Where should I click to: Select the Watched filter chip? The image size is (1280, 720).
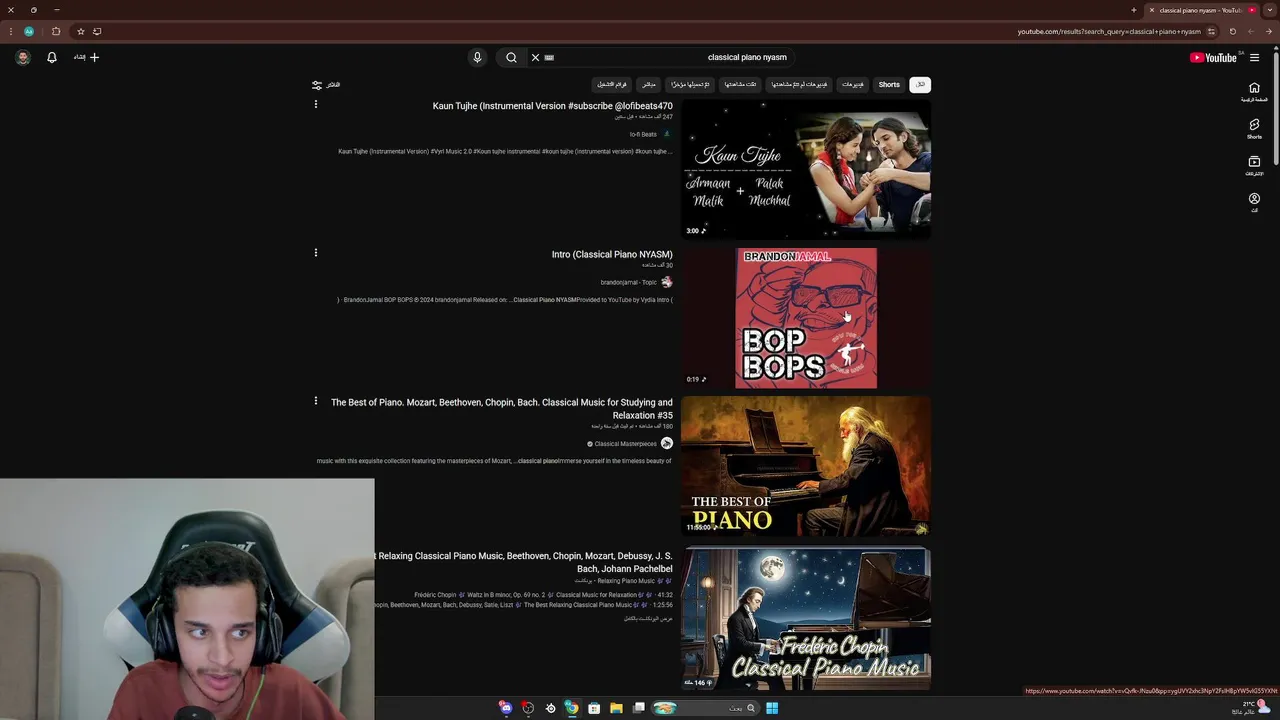740,85
